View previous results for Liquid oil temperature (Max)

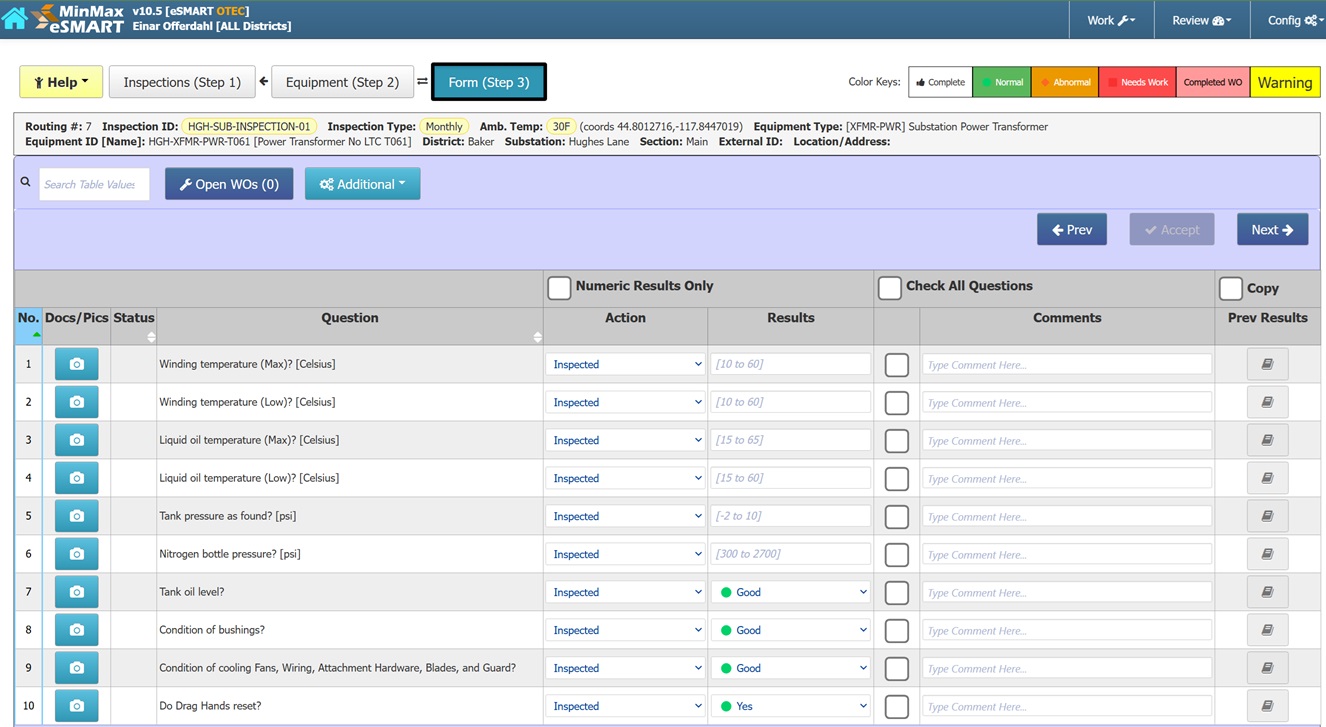tap(1267, 440)
